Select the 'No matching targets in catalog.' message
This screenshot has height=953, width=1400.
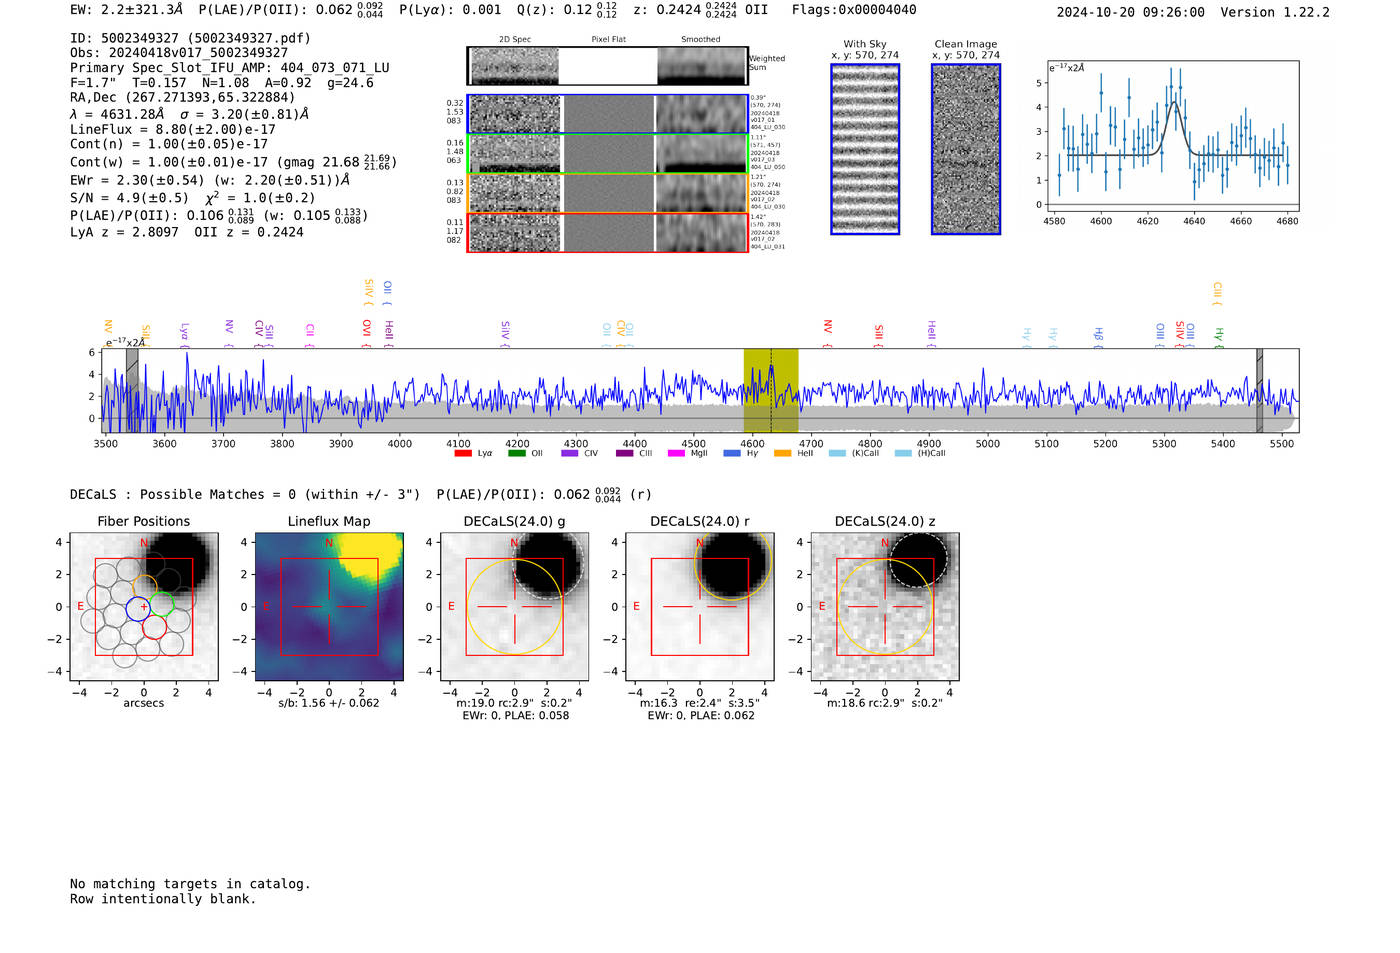(190, 884)
